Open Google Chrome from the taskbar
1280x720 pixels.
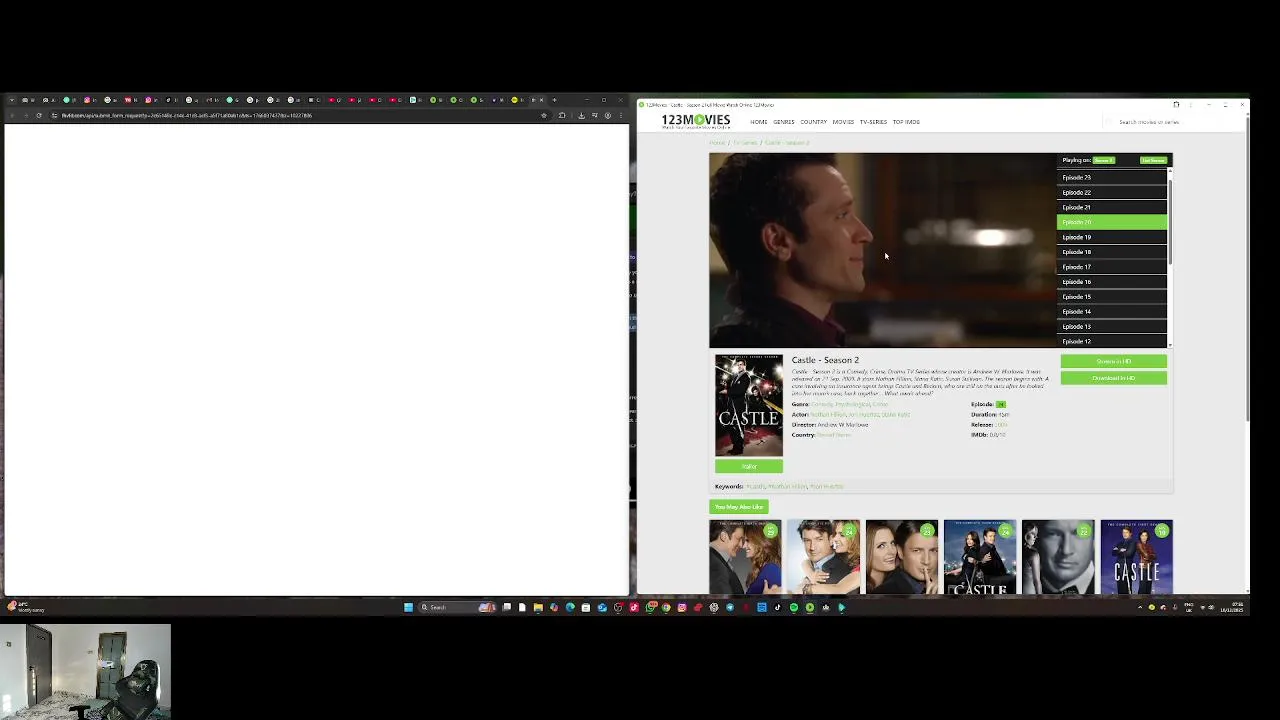666,607
